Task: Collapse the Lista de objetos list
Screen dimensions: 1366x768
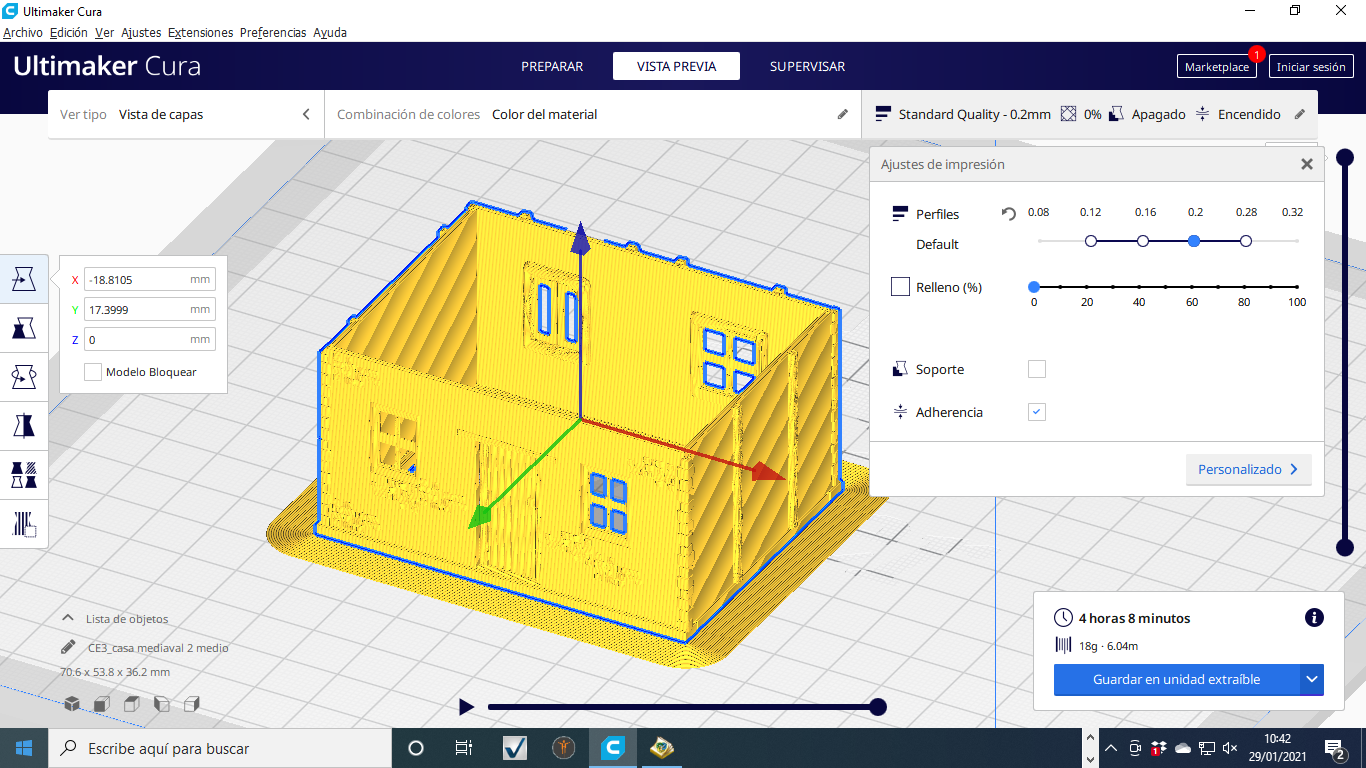Action: click(x=68, y=619)
